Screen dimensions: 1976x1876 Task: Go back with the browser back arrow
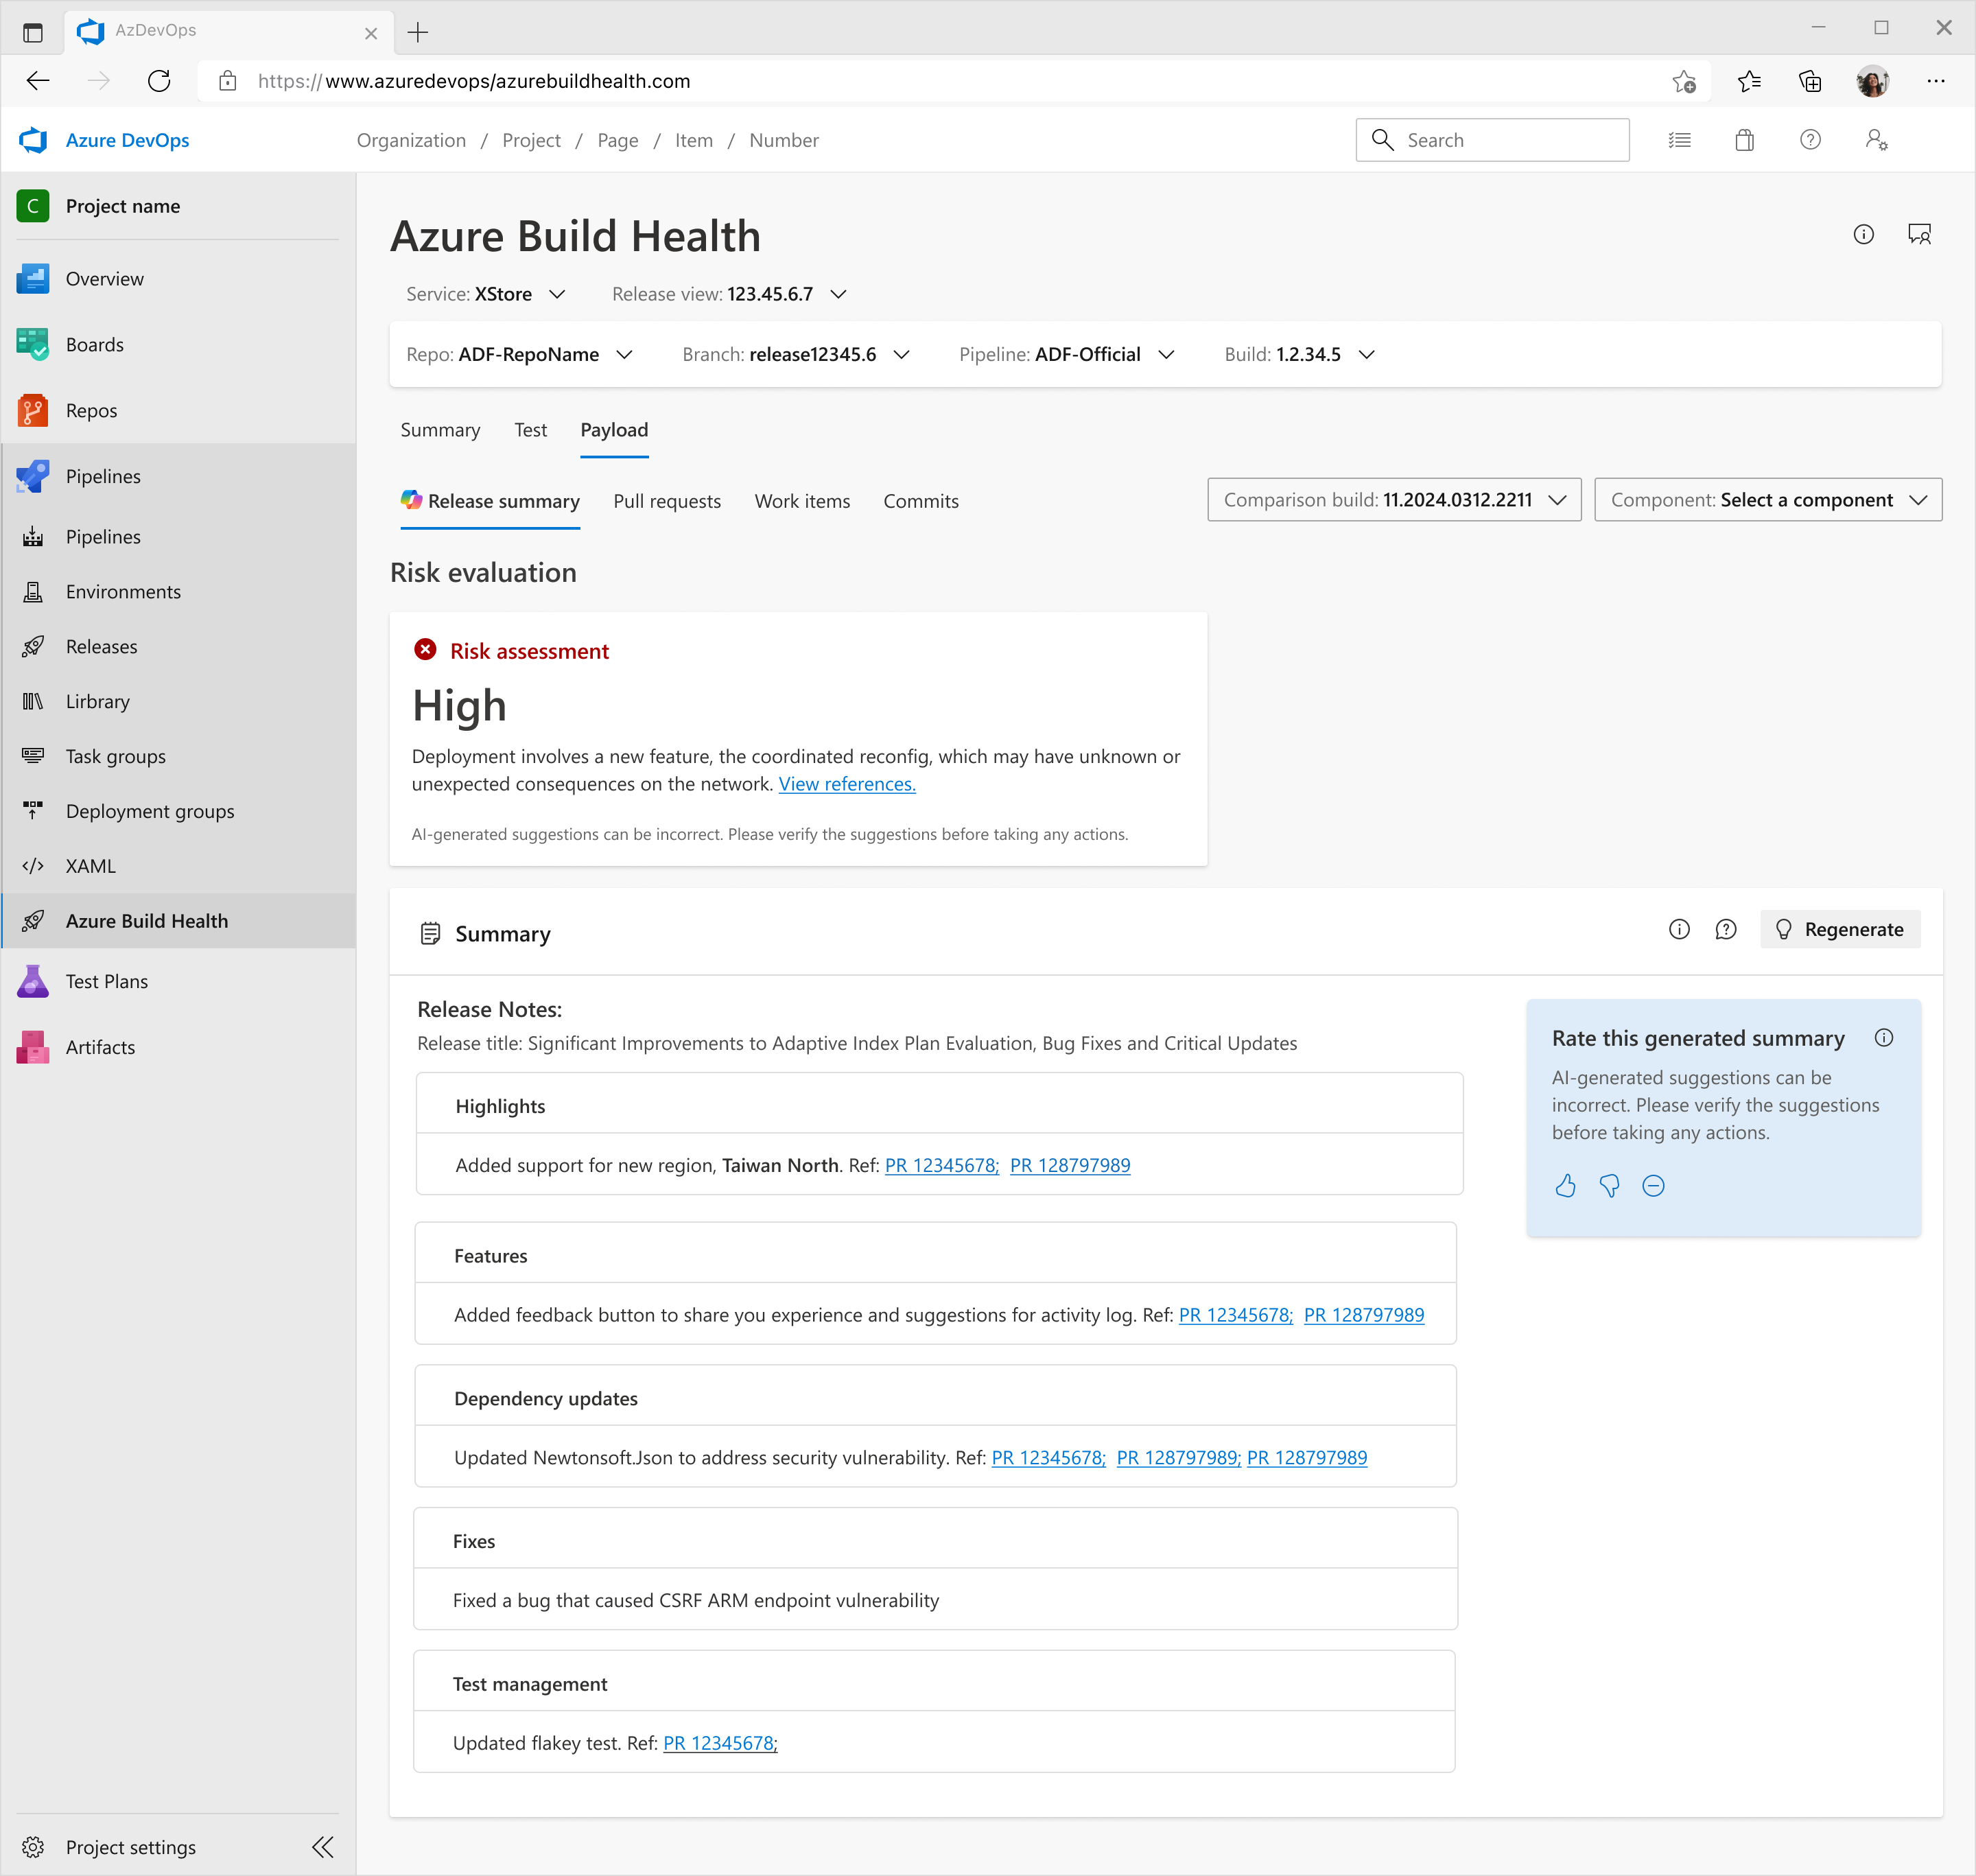tap(38, 81)
